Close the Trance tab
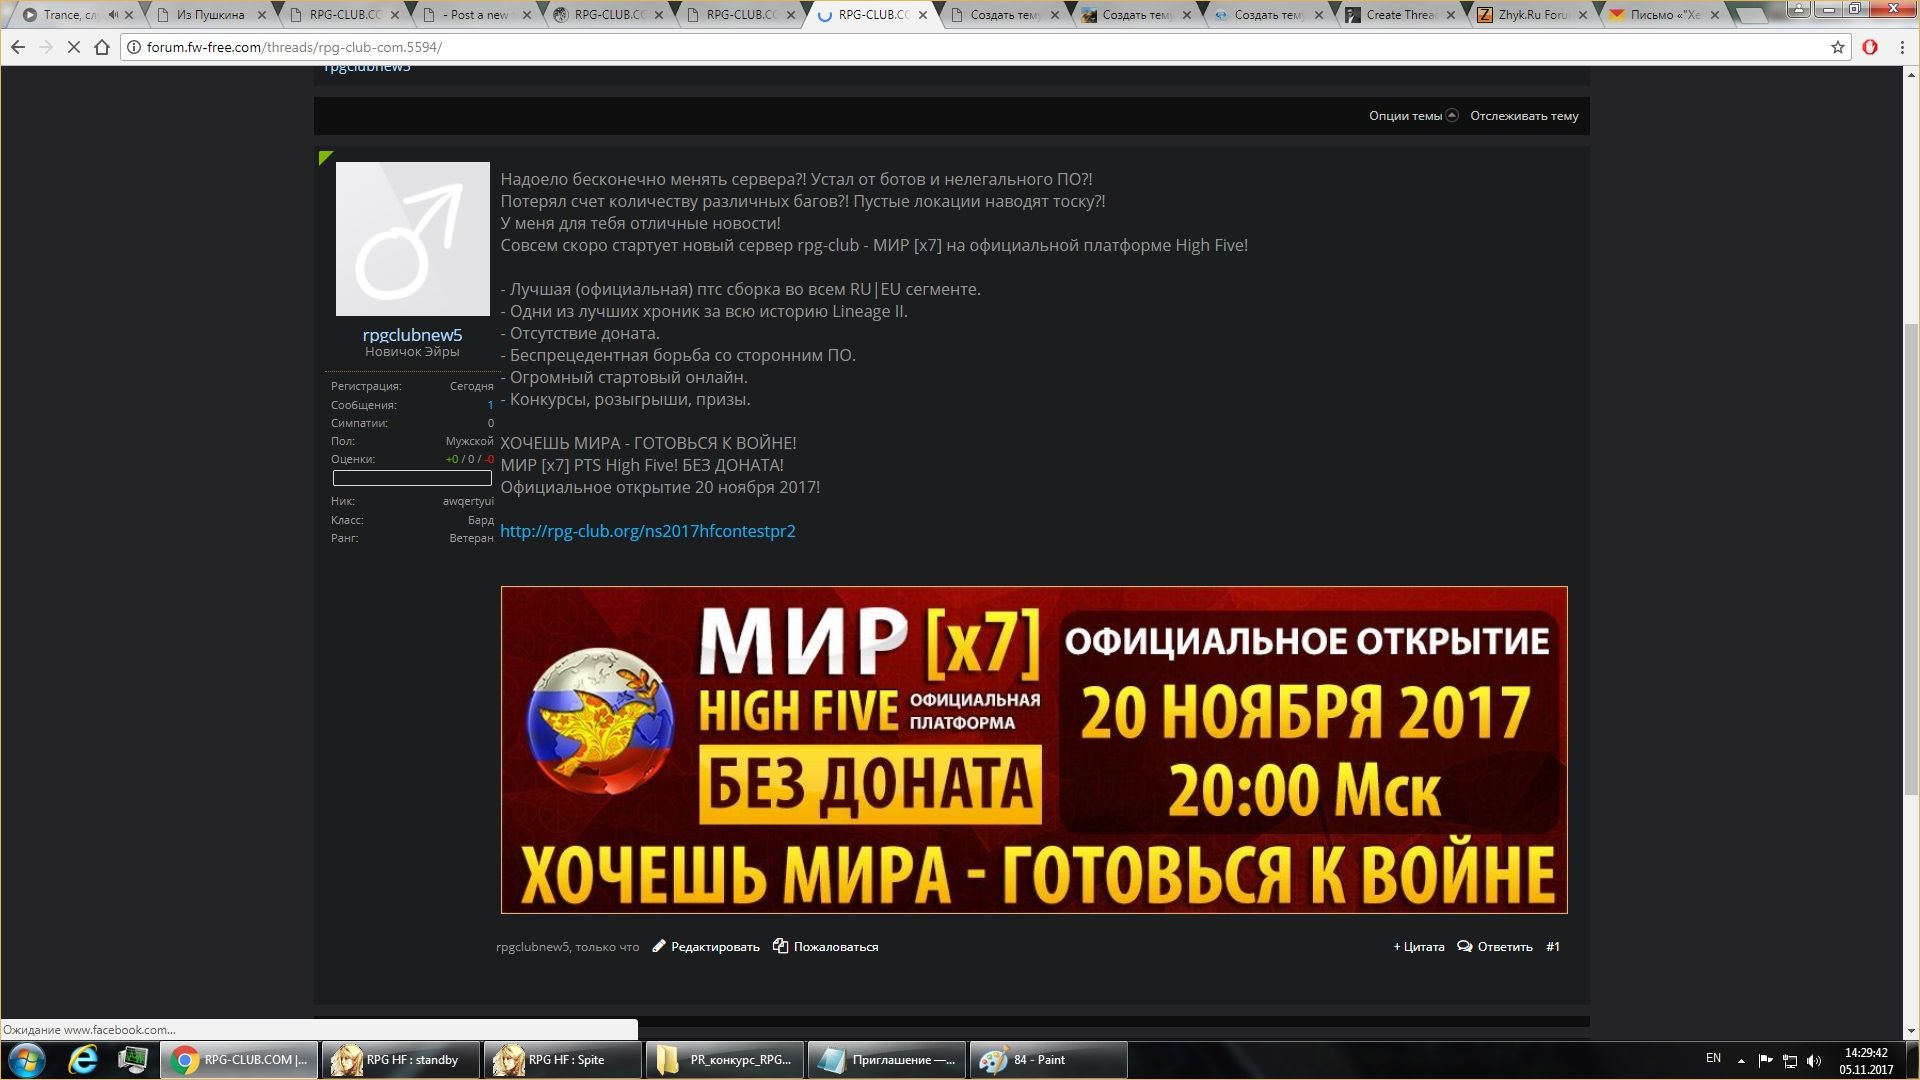The image size is (1920, 1080). tap(129, 15)
